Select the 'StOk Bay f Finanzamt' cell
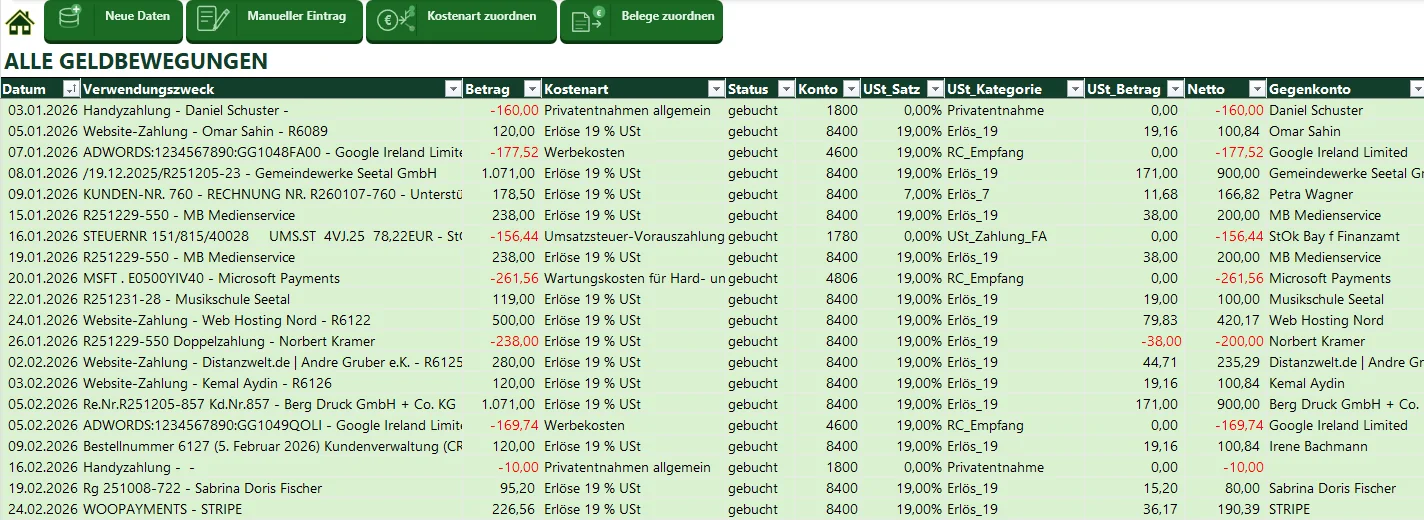This screenshot has width=1424, height=520. 1345,236
